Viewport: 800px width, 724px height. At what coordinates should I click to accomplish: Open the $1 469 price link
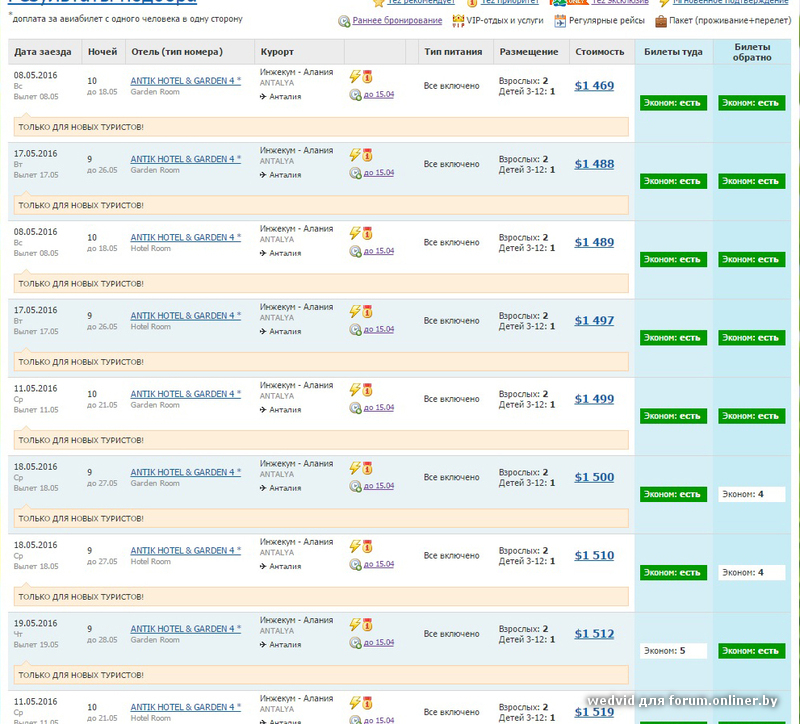tap(594, 86)
